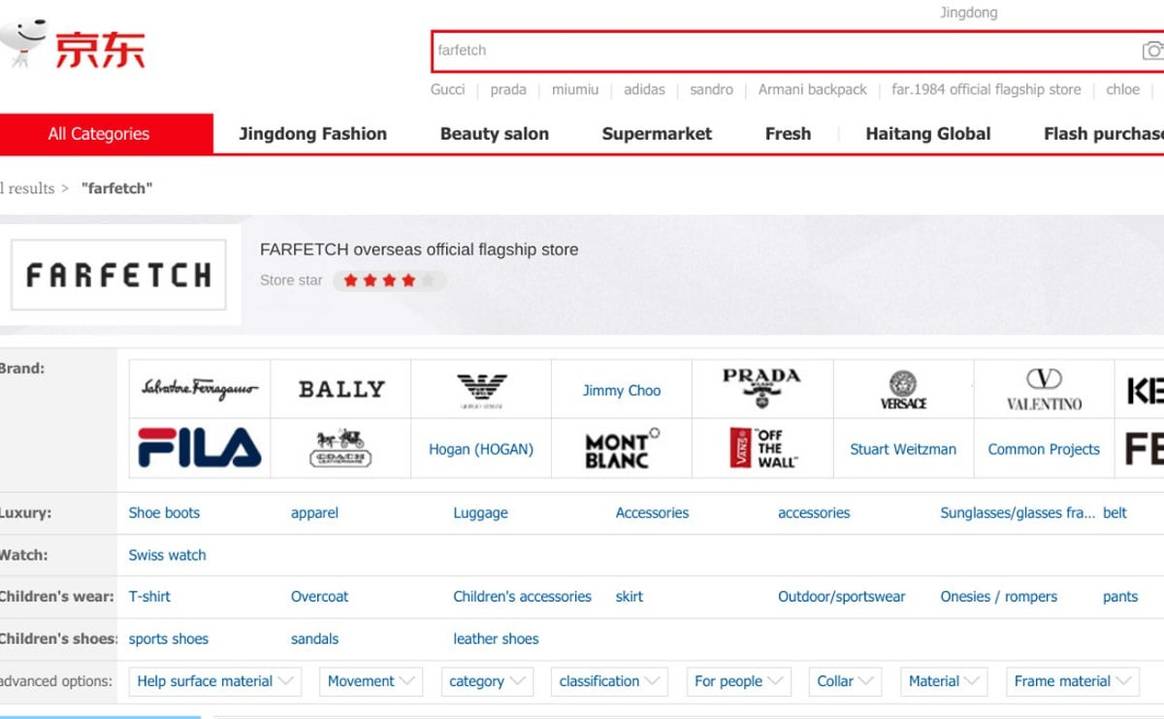Expand the Collar dropdown
The width and height of the screenshot is (1164, 719).
(x=844, y=681)
